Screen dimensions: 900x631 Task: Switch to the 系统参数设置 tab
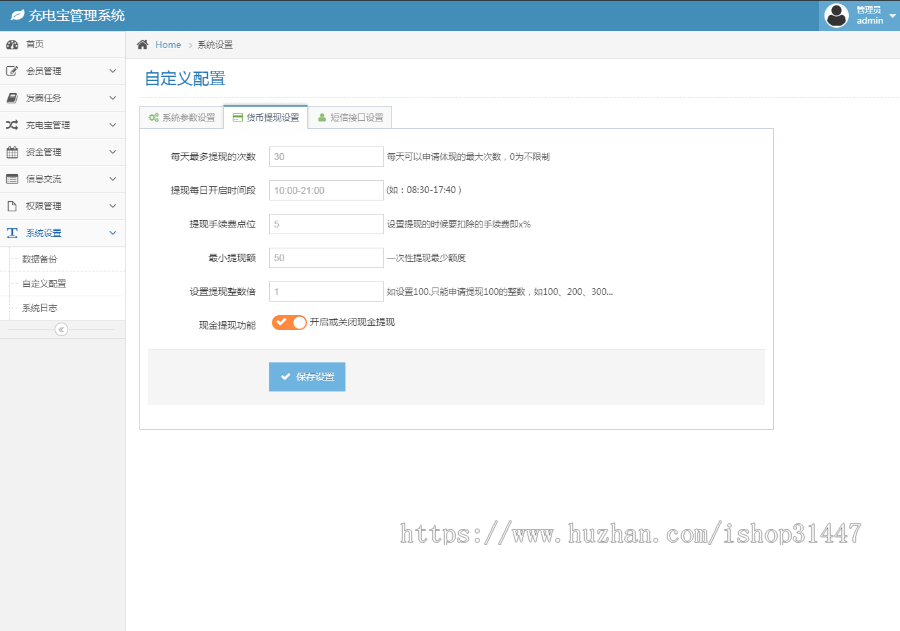[181, 117]
